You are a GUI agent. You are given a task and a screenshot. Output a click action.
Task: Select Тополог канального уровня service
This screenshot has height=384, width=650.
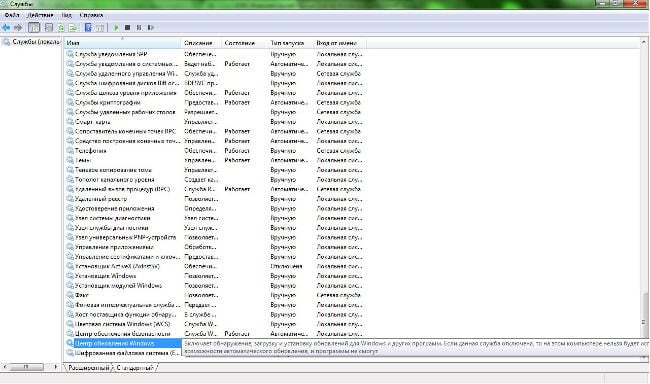[215, 180]
